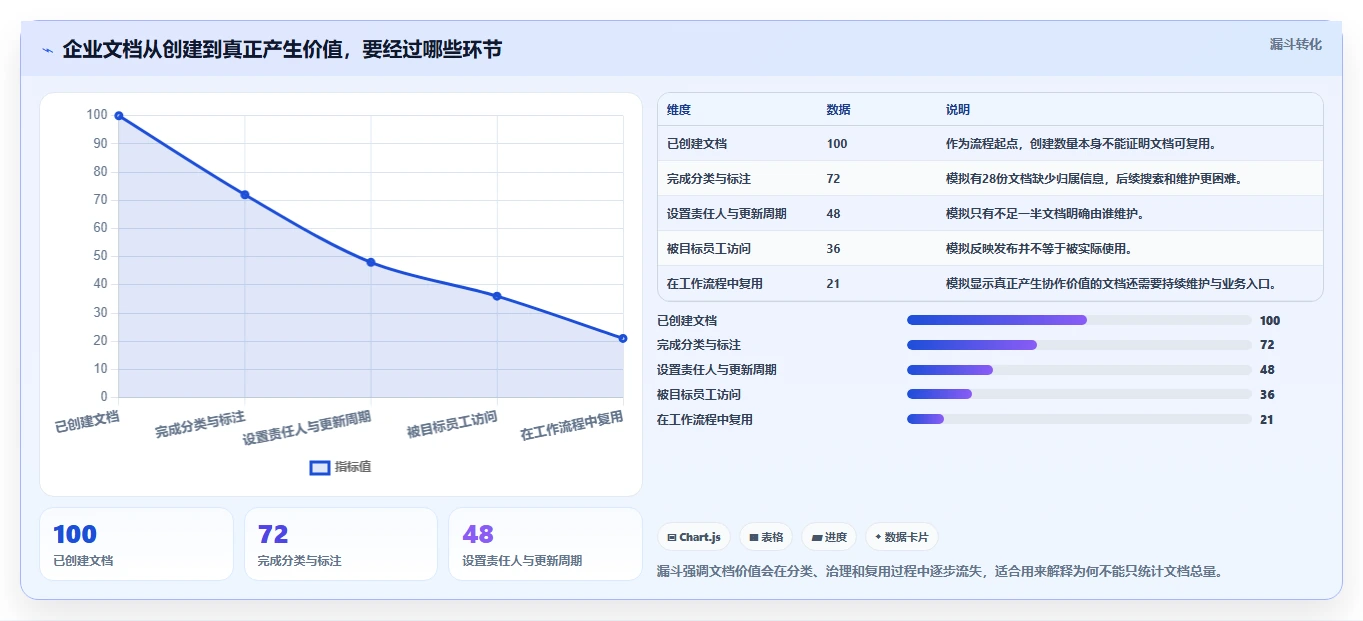Click the description starting 模拟只有不足一半
Viewport: 1363px width, 621px height.
point(1045,214)
